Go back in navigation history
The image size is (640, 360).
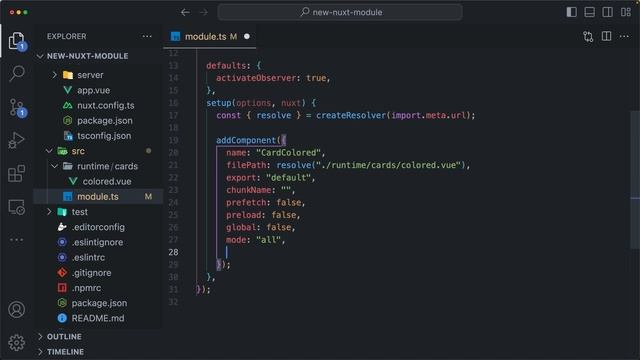(x=185, y=12)
